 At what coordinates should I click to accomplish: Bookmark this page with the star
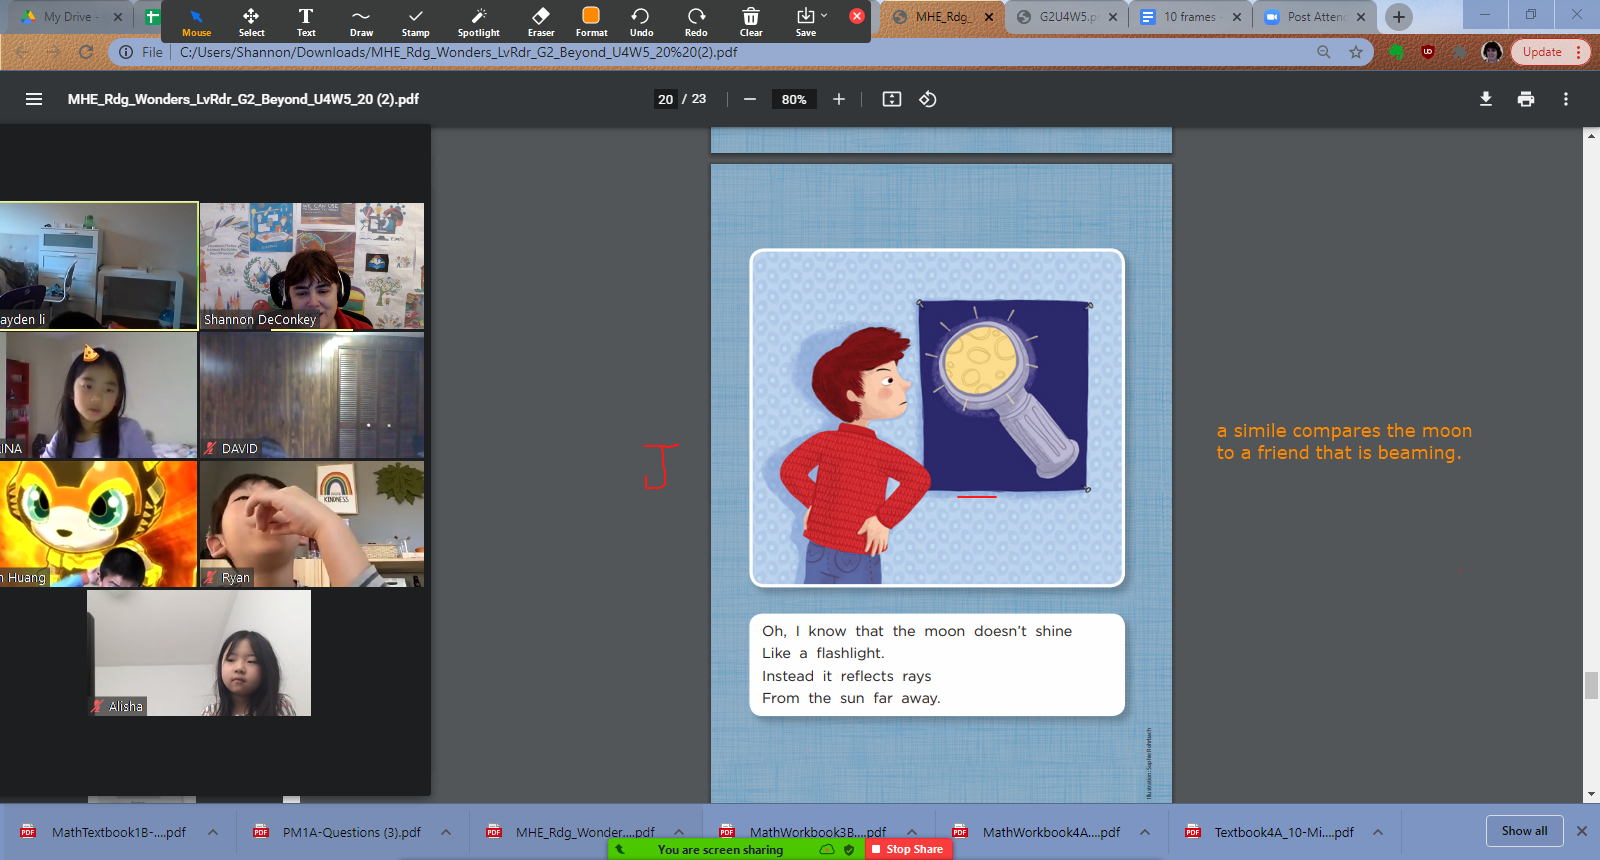(1356, 52)
